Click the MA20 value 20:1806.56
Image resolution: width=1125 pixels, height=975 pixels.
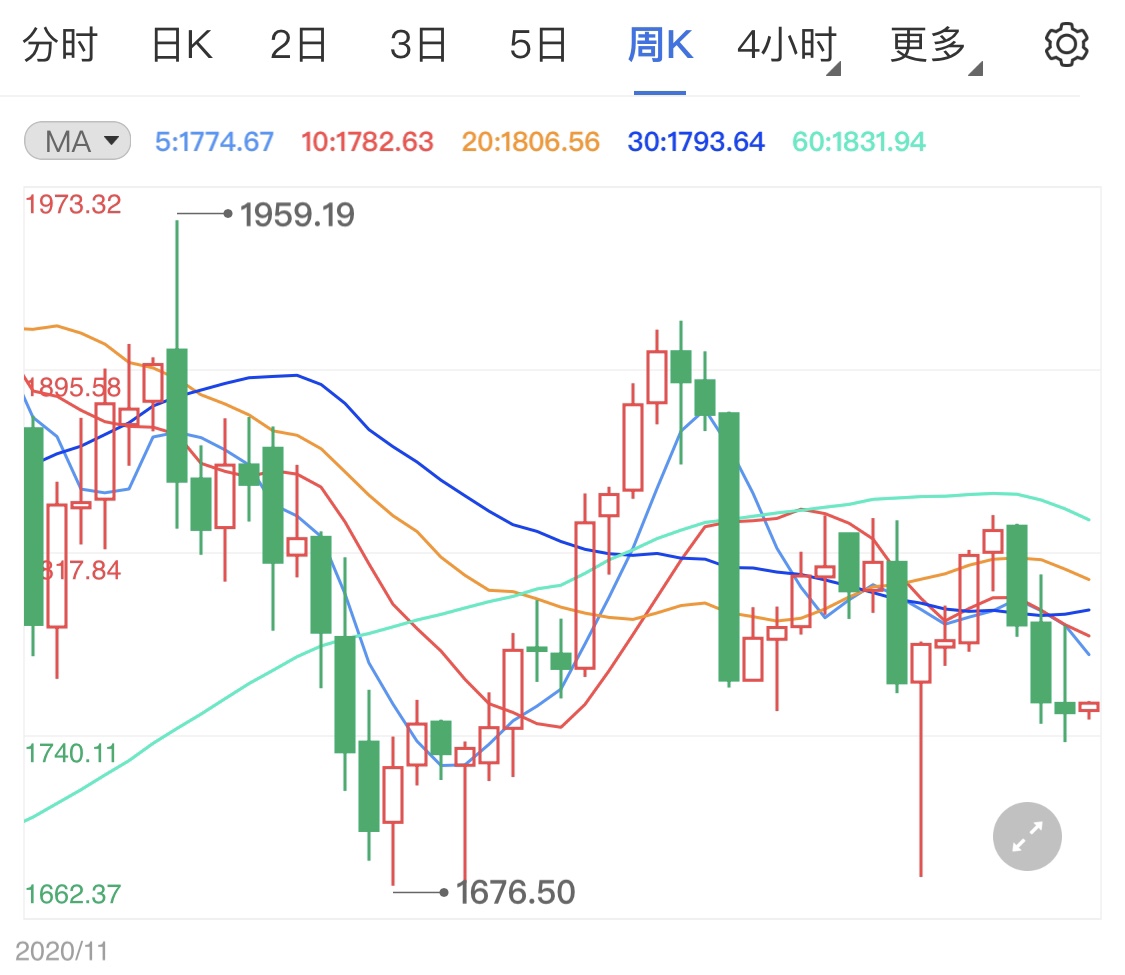click(530, 141)
